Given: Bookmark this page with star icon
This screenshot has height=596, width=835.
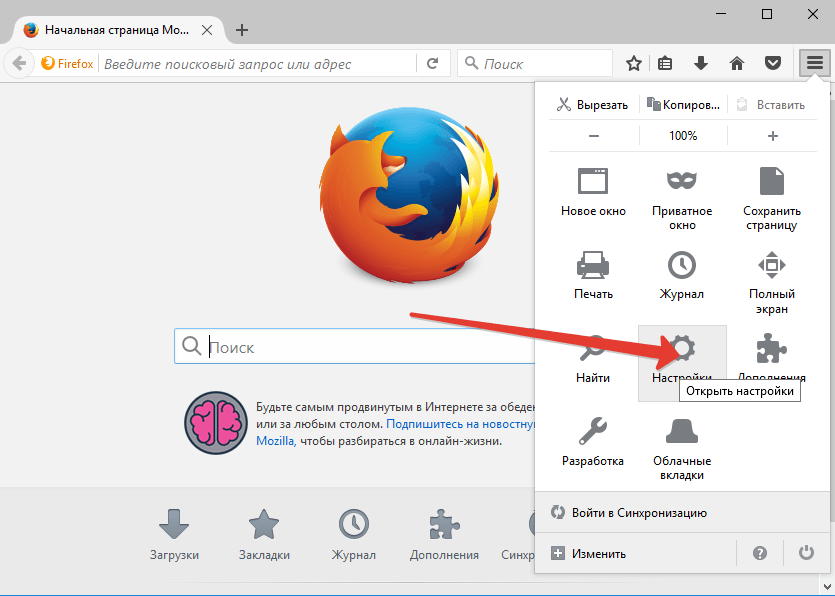Looking at the screenshot, I should 634,63.
